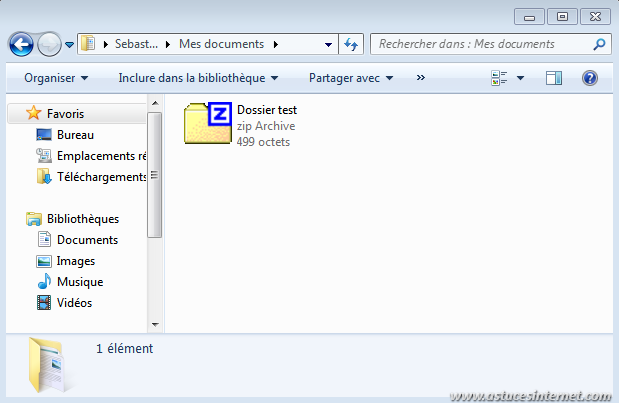Click the folder thumbnail in details pane
The height and width of the screenshot is (403, 619).
tap(48, 365)
